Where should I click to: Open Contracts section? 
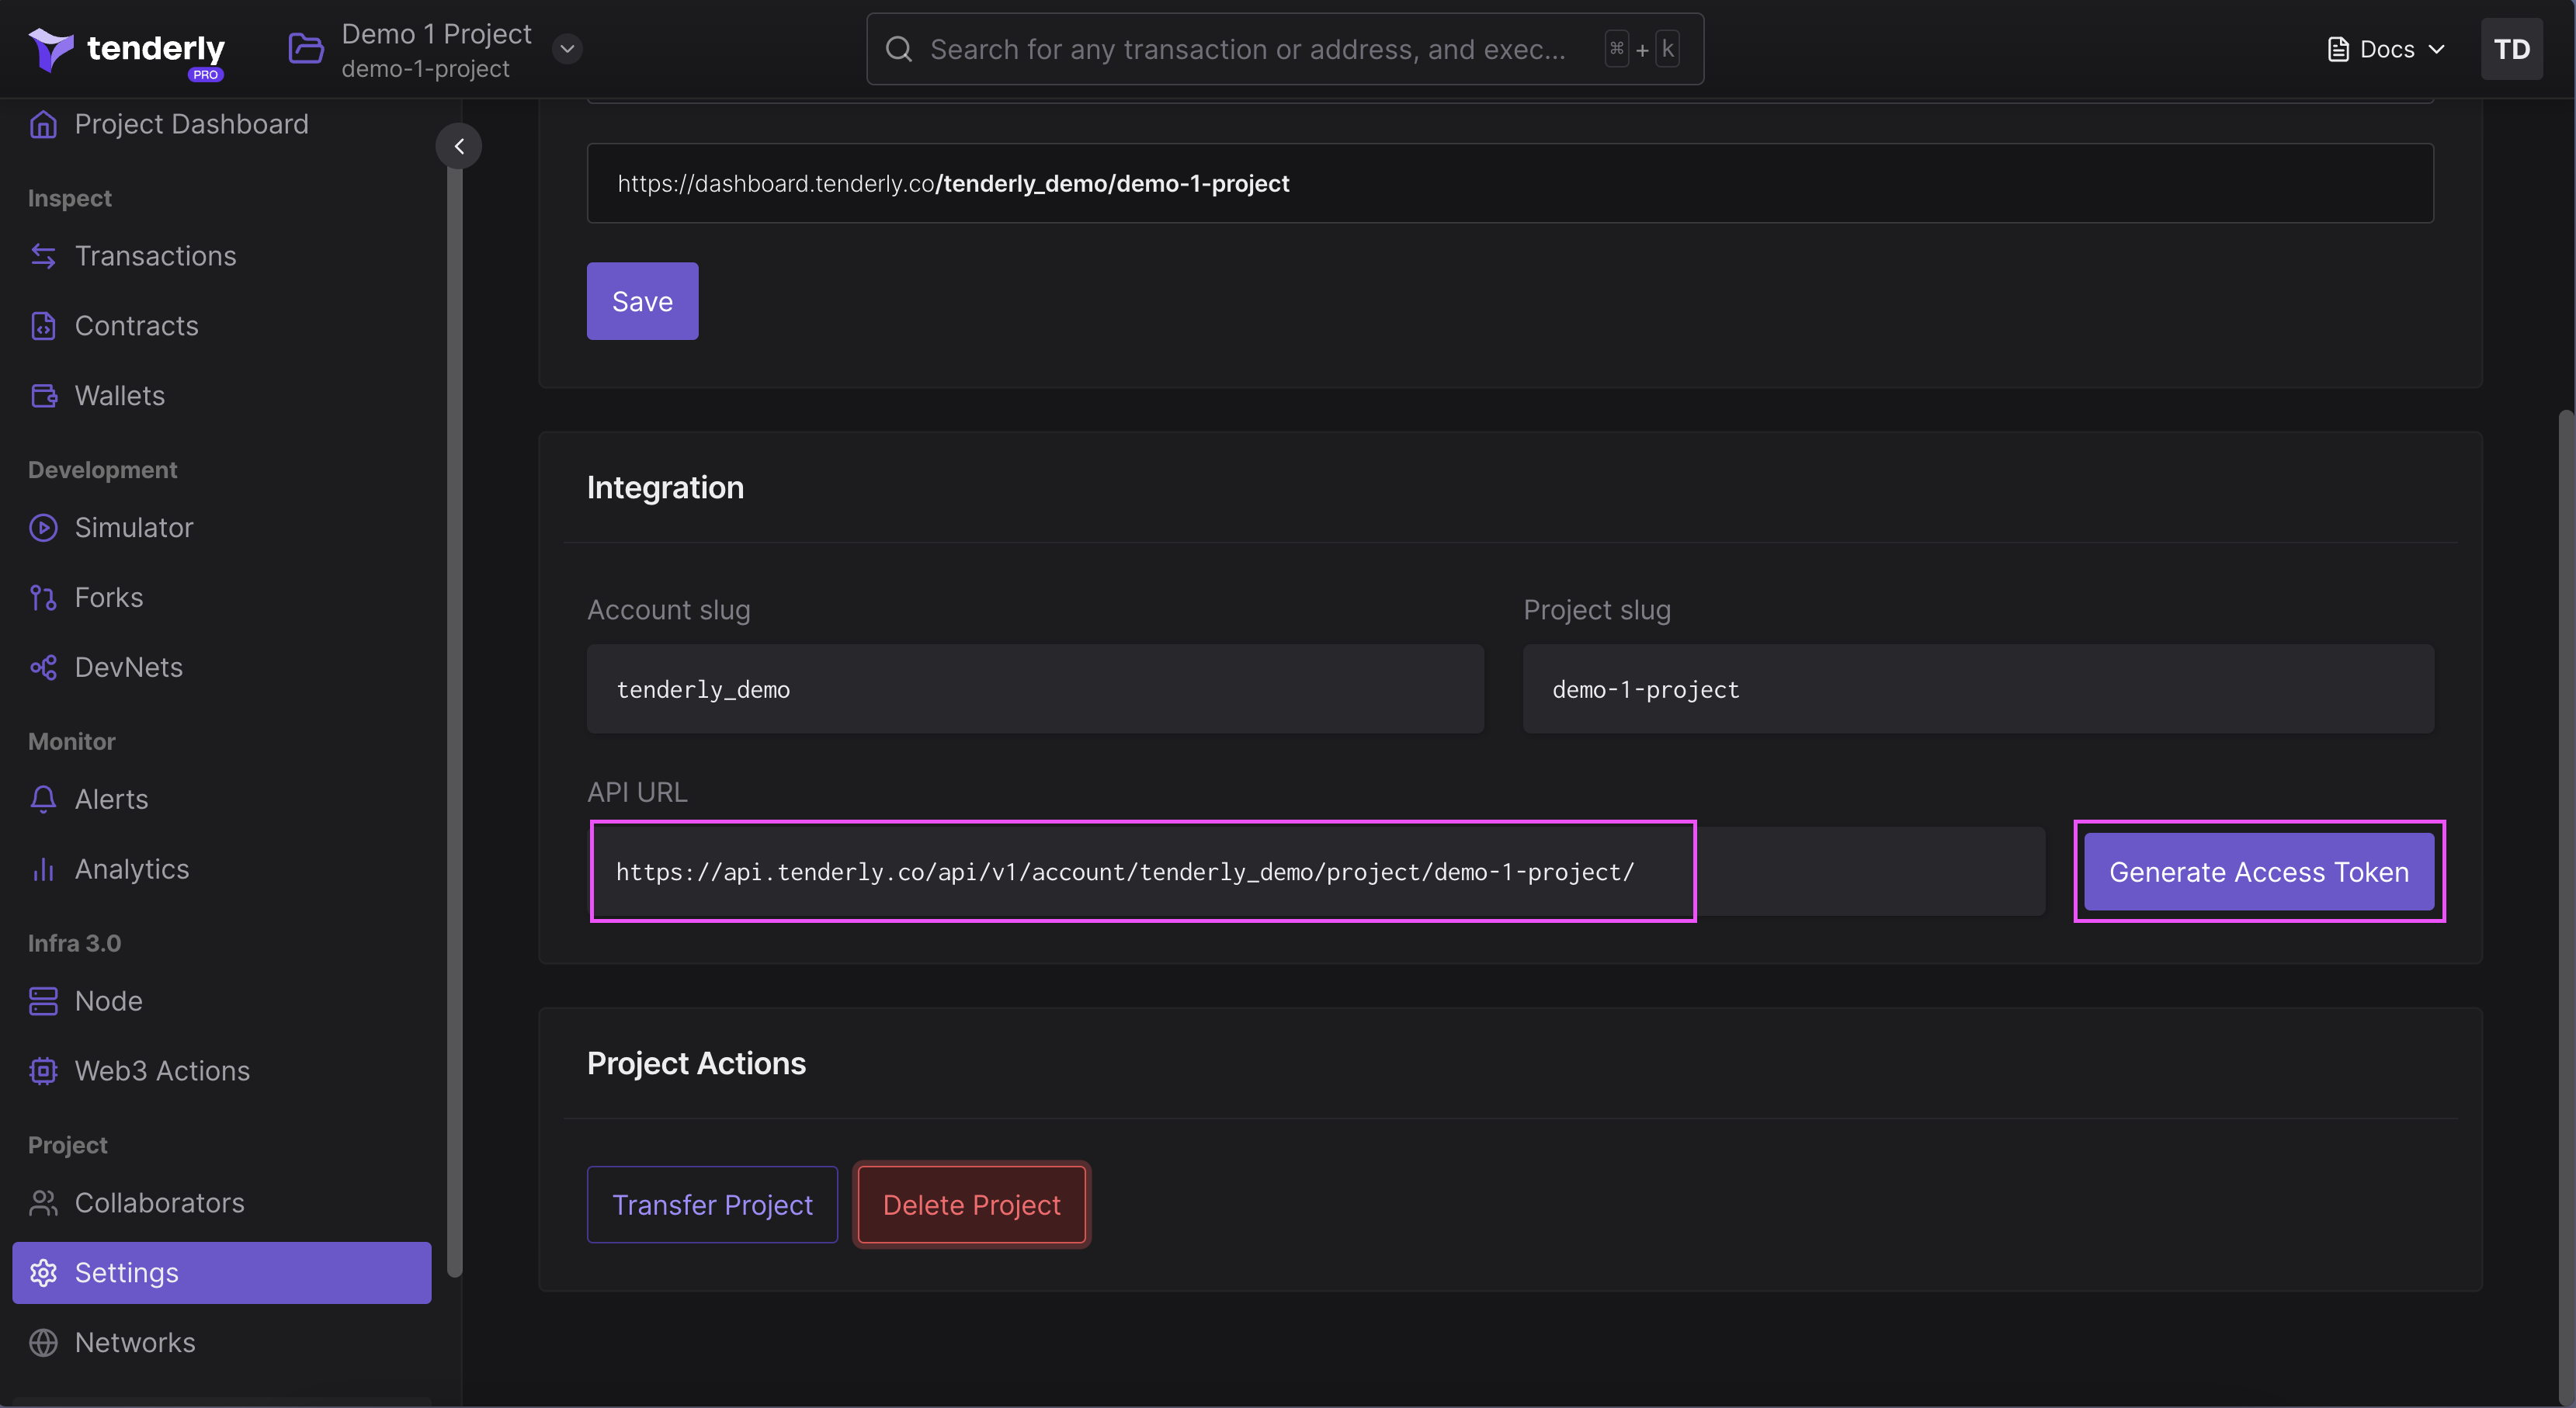(x=137, y=326)
